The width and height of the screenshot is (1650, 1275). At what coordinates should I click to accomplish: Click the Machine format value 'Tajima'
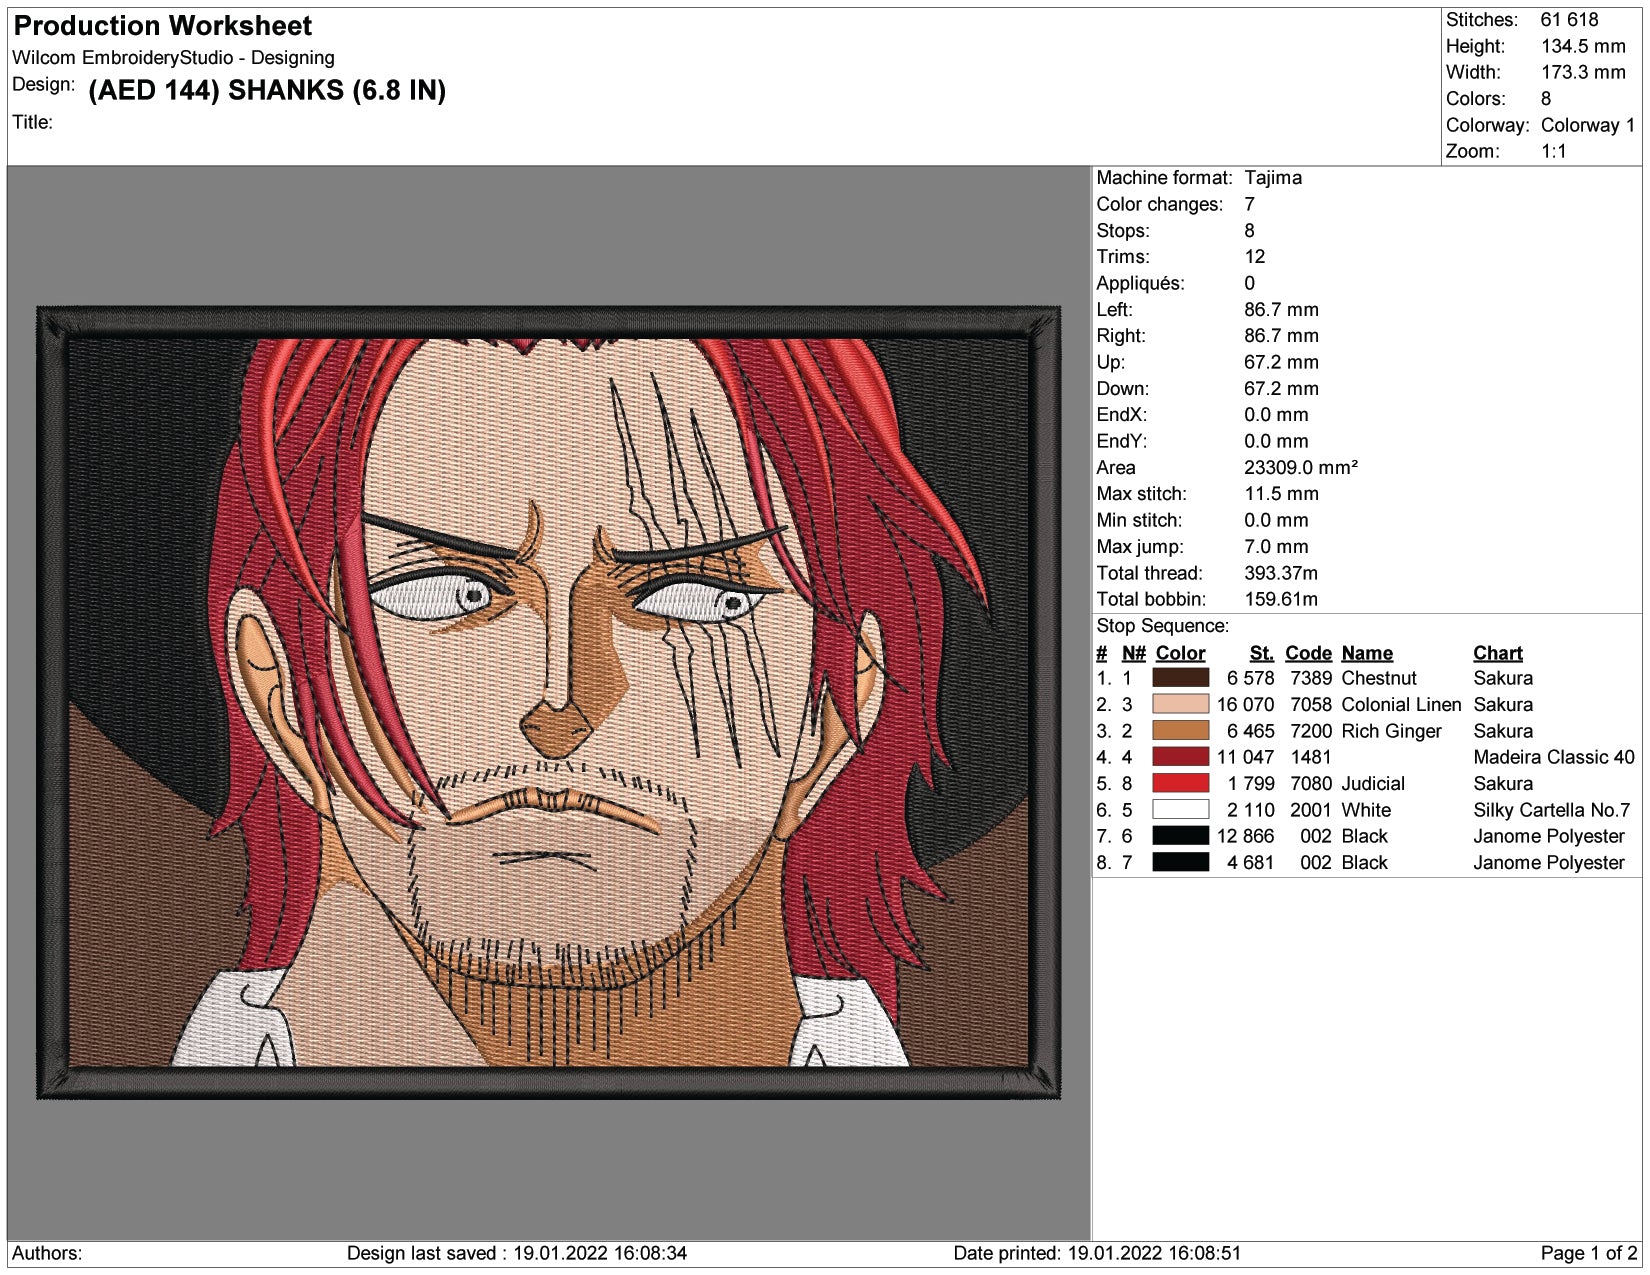[1273, 178]
